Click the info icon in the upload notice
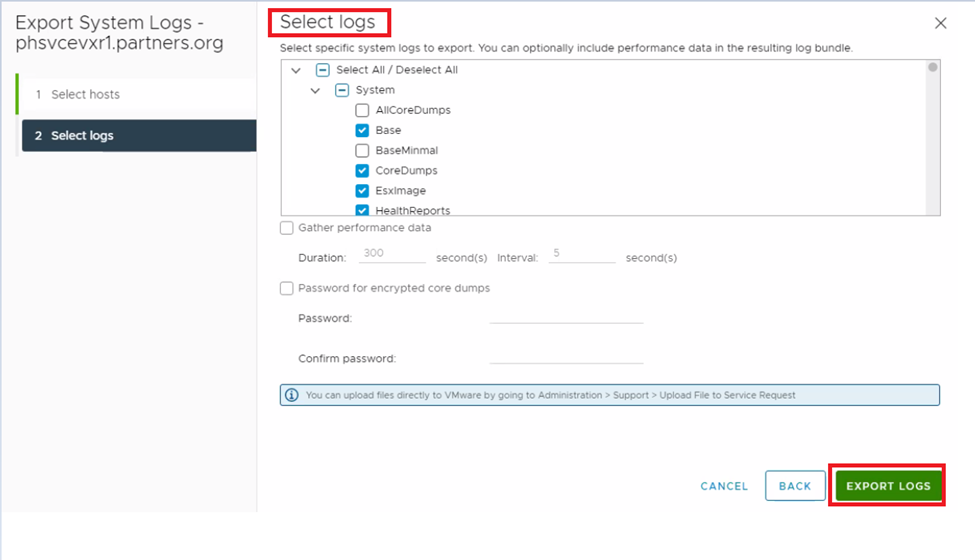Screen dimensions: 975x560 click(x=292, y=395)
